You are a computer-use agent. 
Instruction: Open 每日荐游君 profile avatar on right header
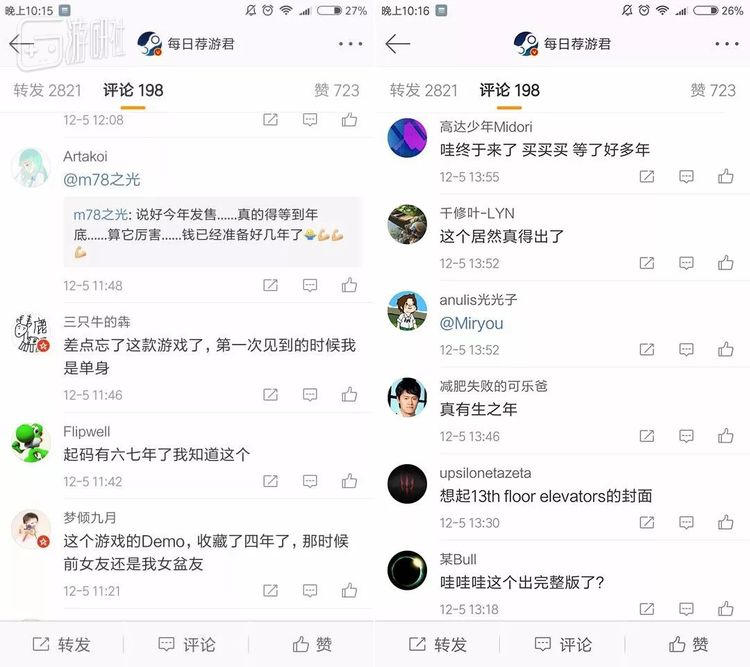click(526, 44)
